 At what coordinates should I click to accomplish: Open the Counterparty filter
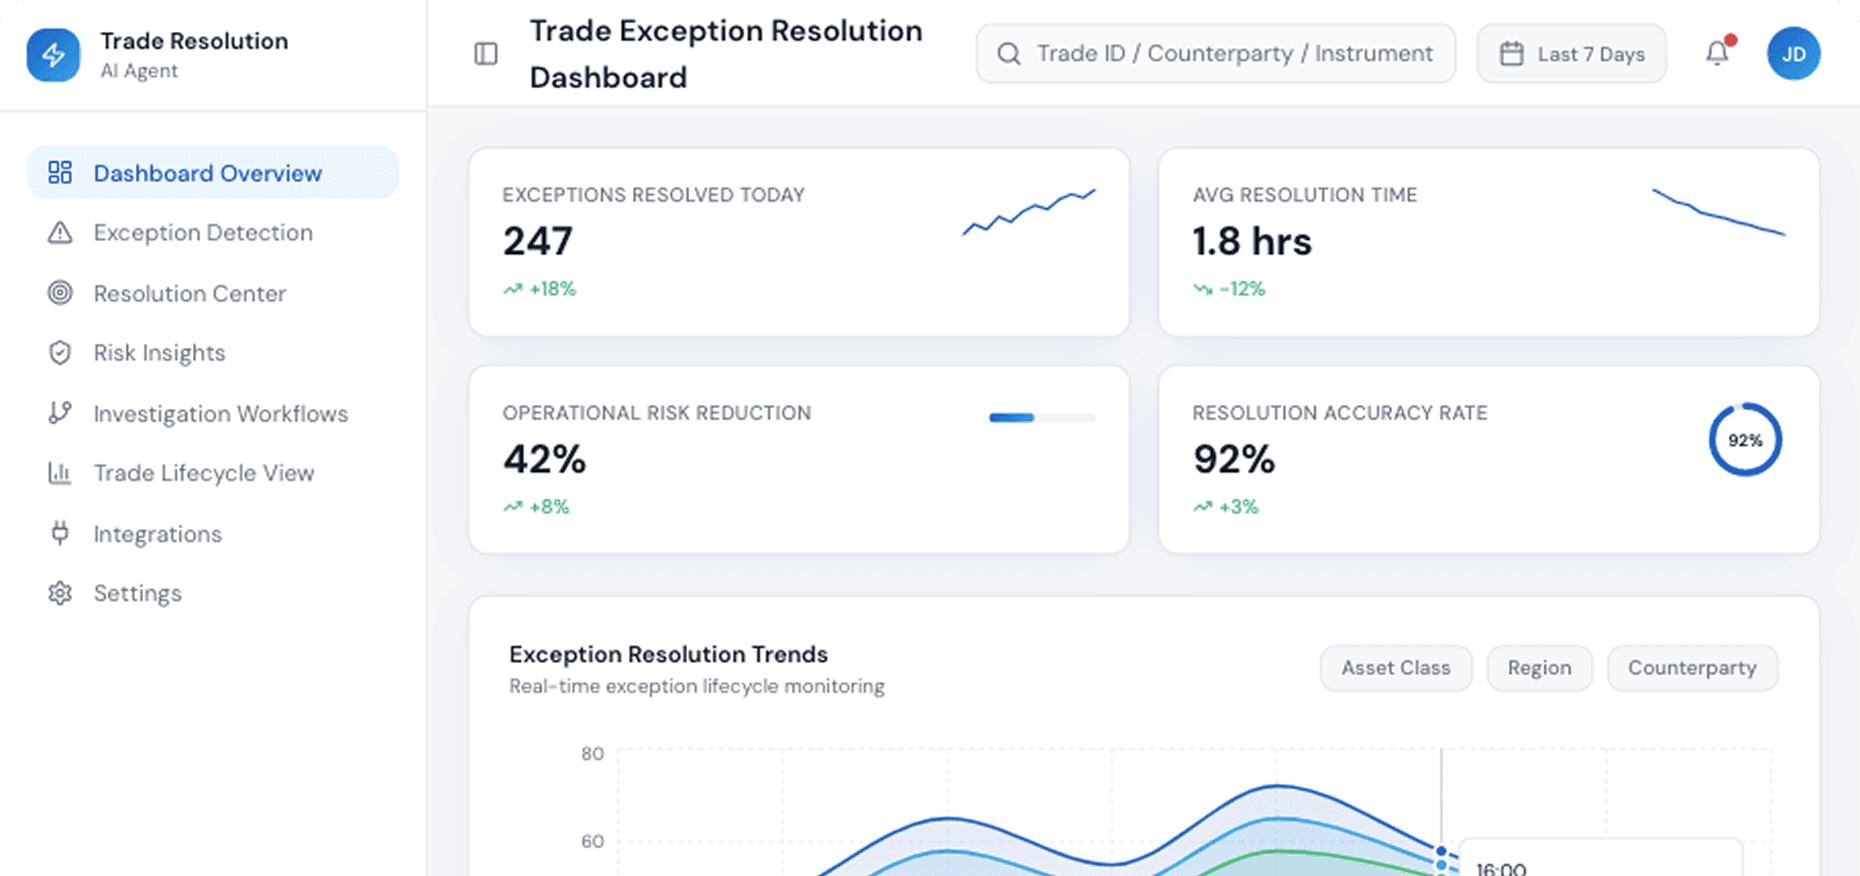point(1692,668)
